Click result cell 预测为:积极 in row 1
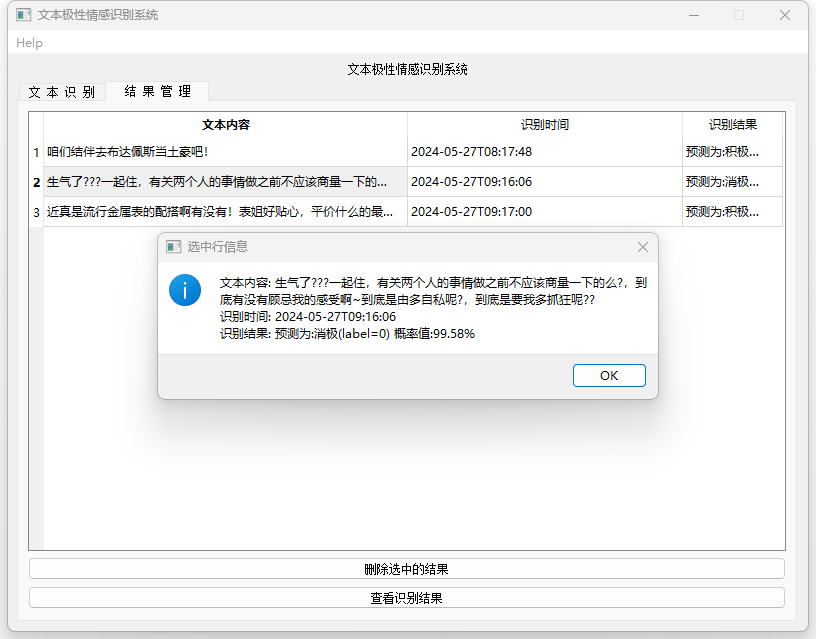This screenshot has height=639, width=816. pyautogui.click(x=733, y=152)
